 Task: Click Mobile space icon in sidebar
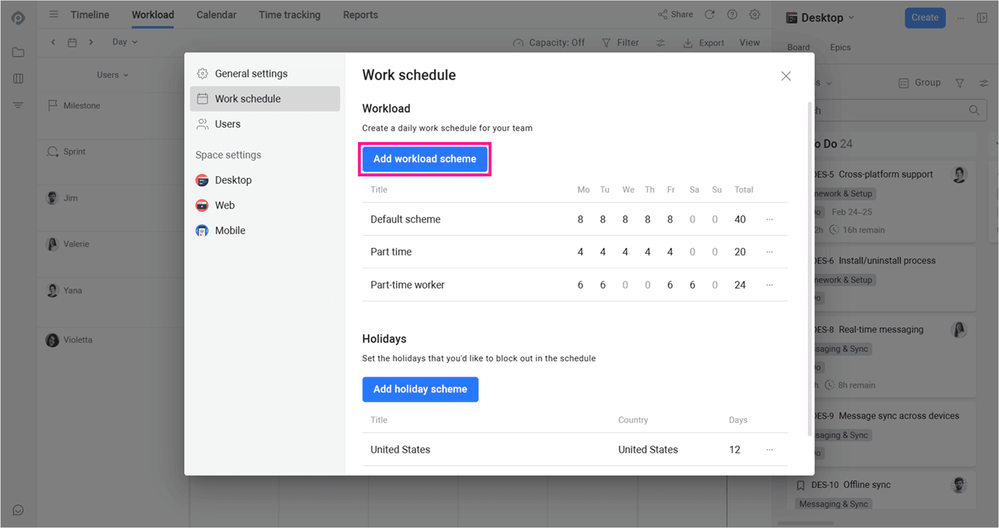[x=202, y=231]
